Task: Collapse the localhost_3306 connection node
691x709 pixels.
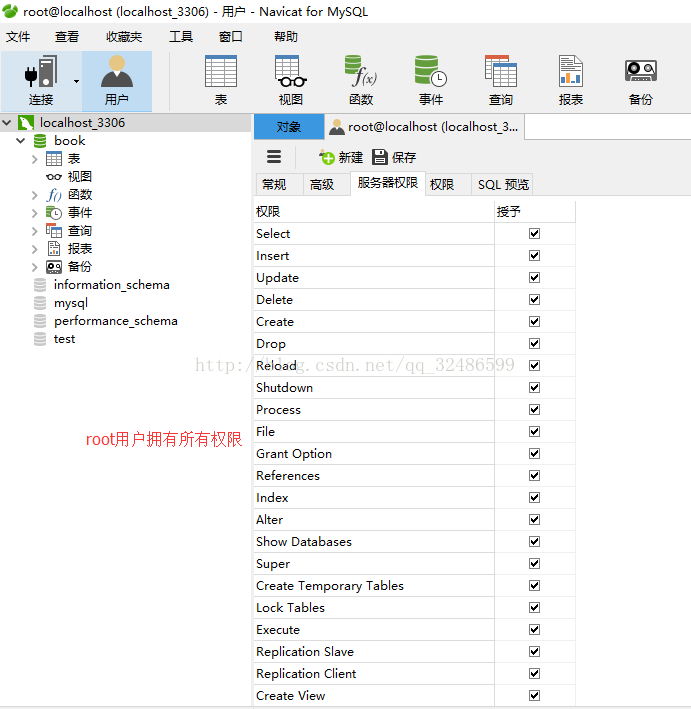Action: [x=7, y=123]
